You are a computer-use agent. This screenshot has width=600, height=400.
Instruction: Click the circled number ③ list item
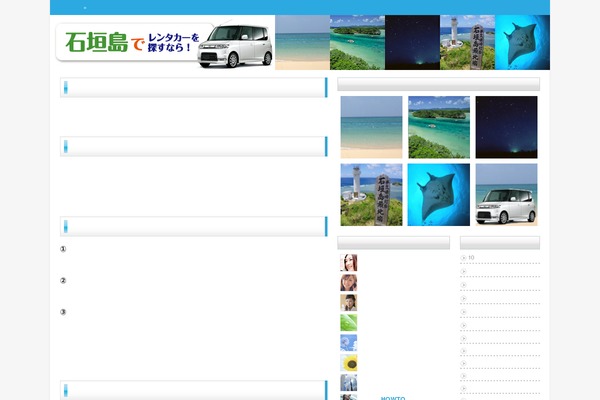(x=63, y=312)
